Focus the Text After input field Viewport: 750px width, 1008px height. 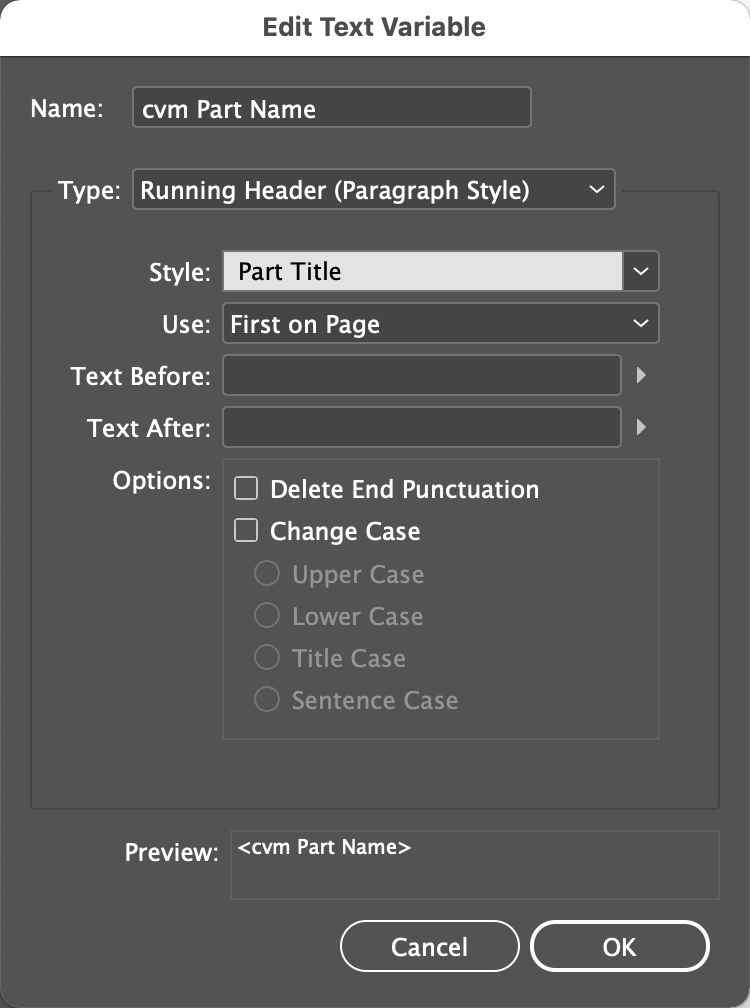coord(421,428)
